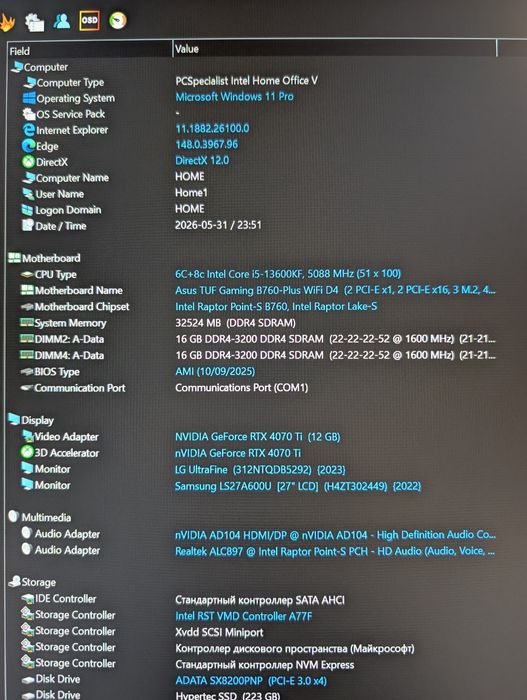The height and width of the screenshot is (700, 527).
Task: Click the Storage section icon
Action: (x=15, y=581)
